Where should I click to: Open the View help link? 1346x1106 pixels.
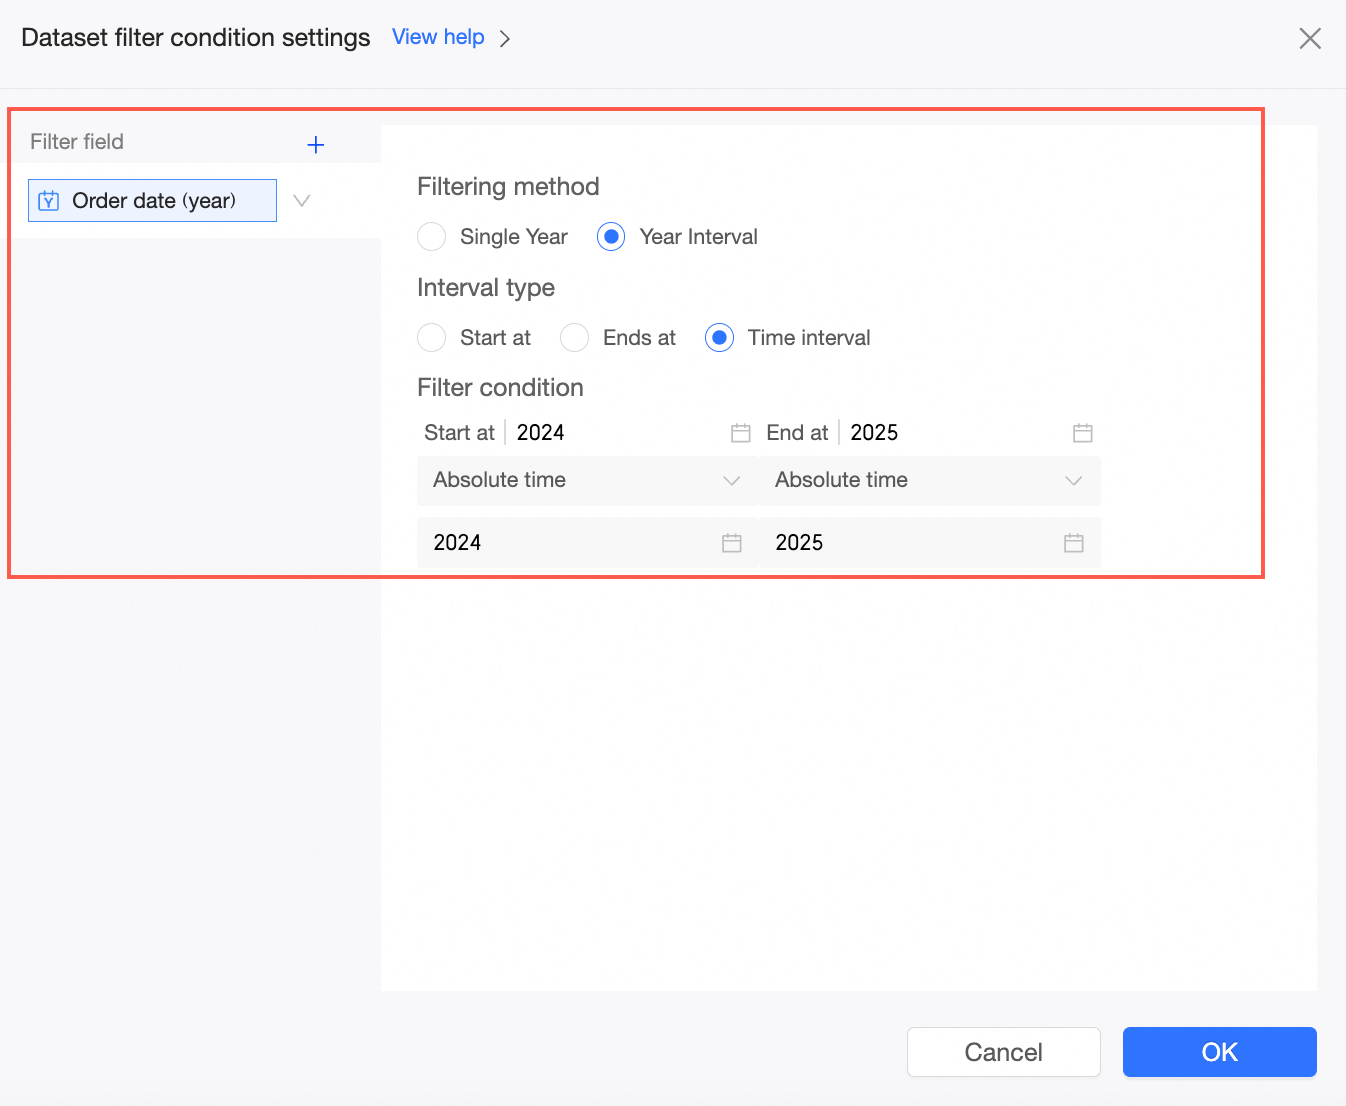click(438, 37)
